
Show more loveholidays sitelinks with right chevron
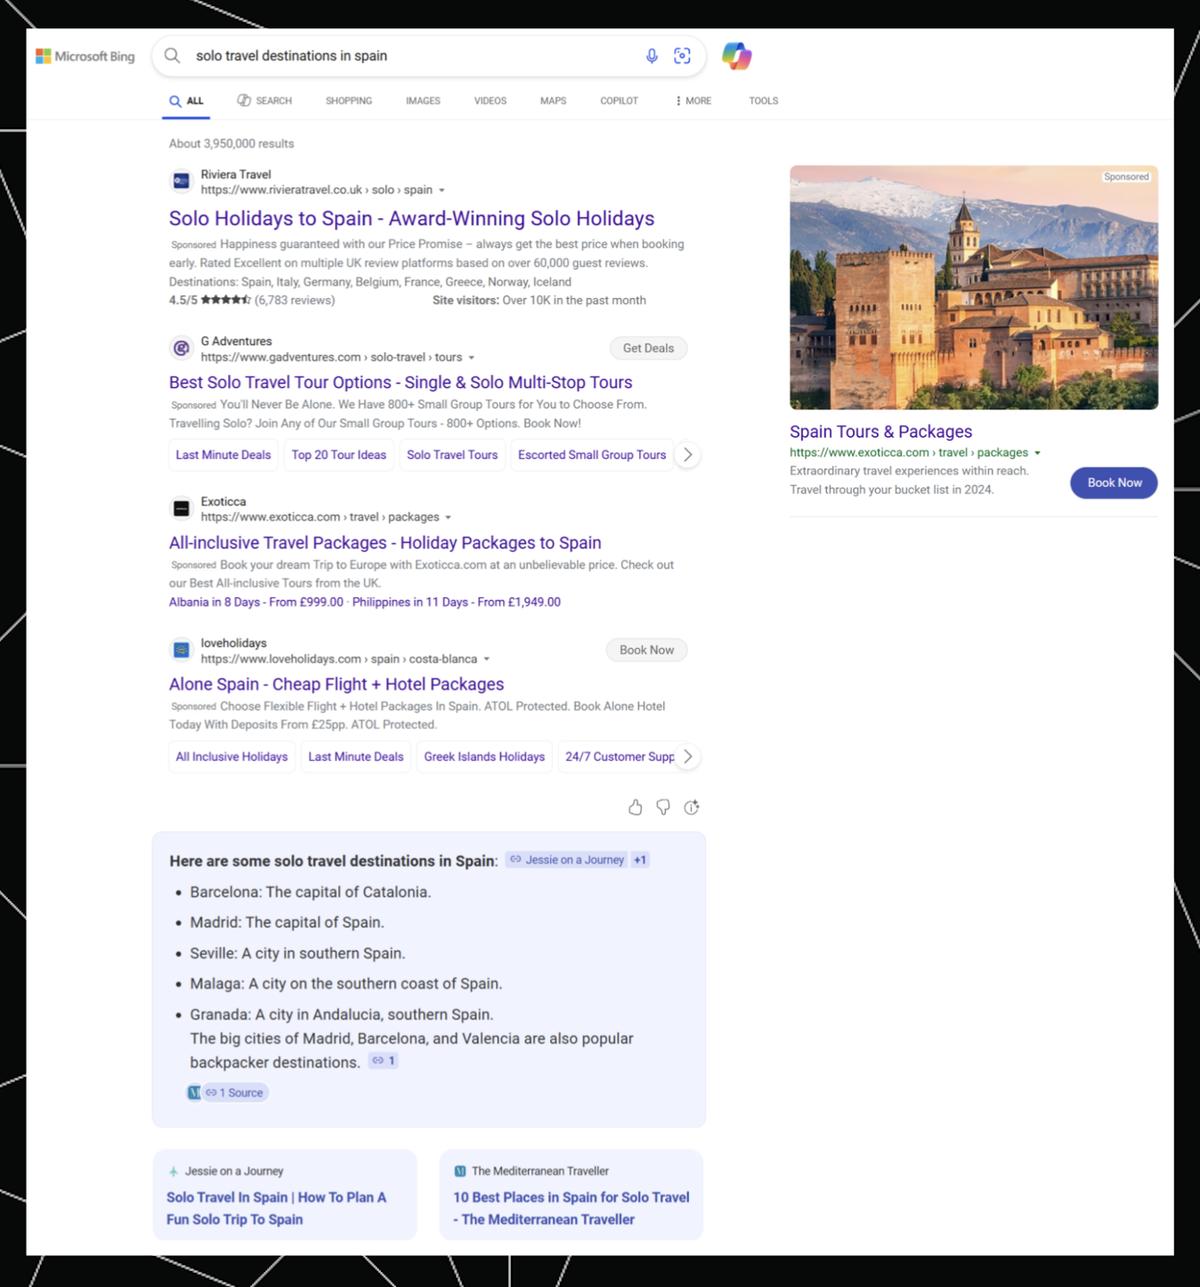pos(687,757)
